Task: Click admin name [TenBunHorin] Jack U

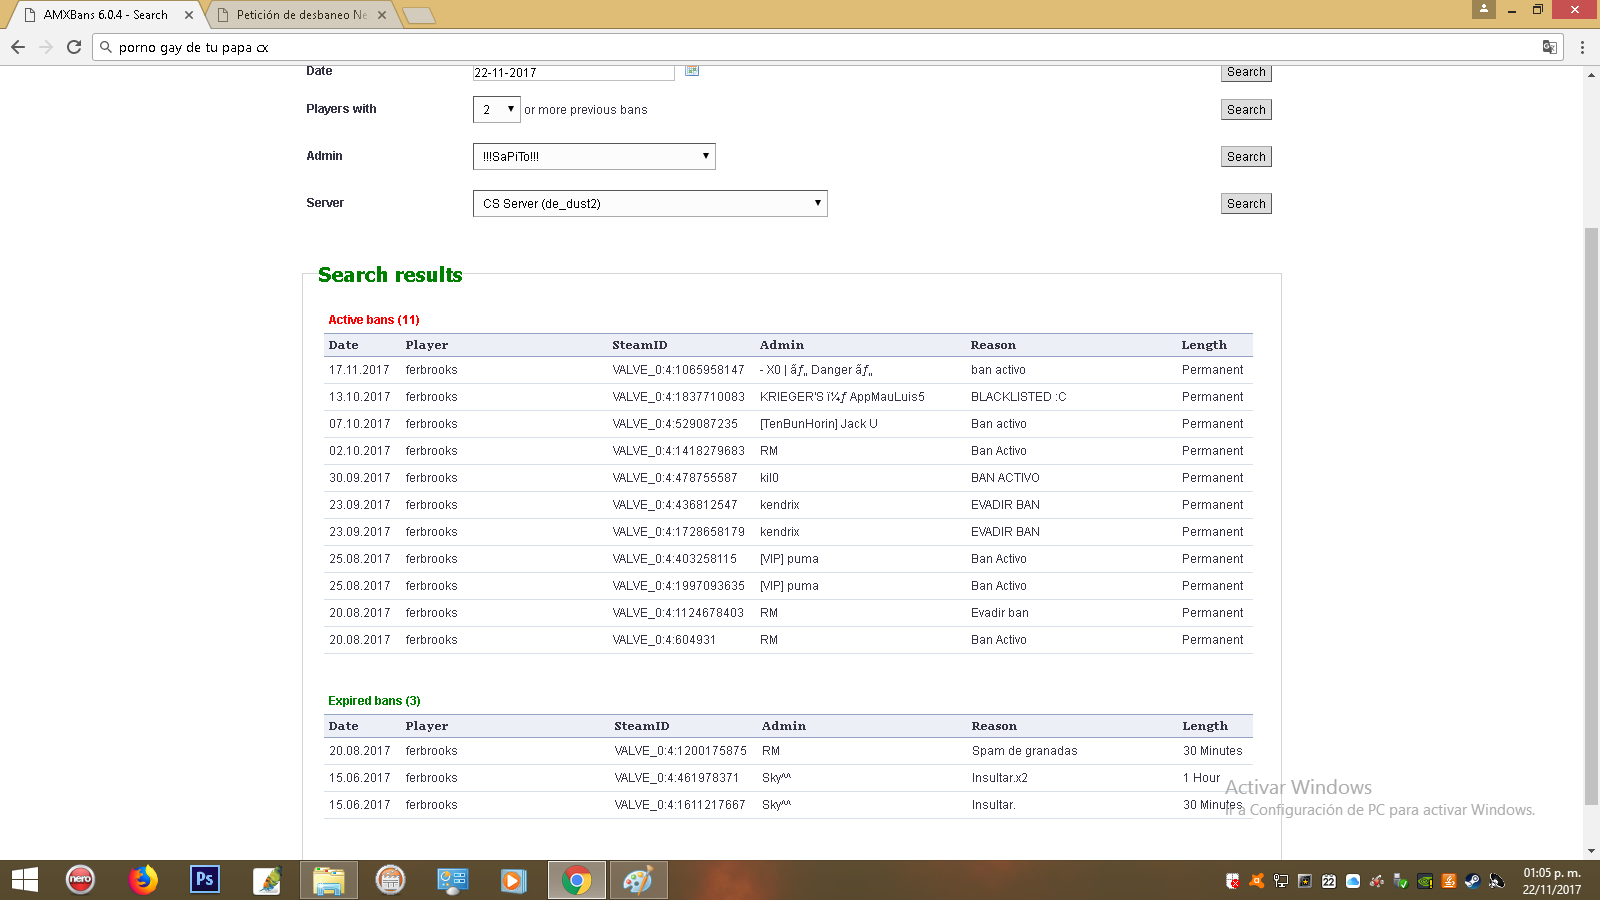Action: pyautogui.click(x=818, y=424)
